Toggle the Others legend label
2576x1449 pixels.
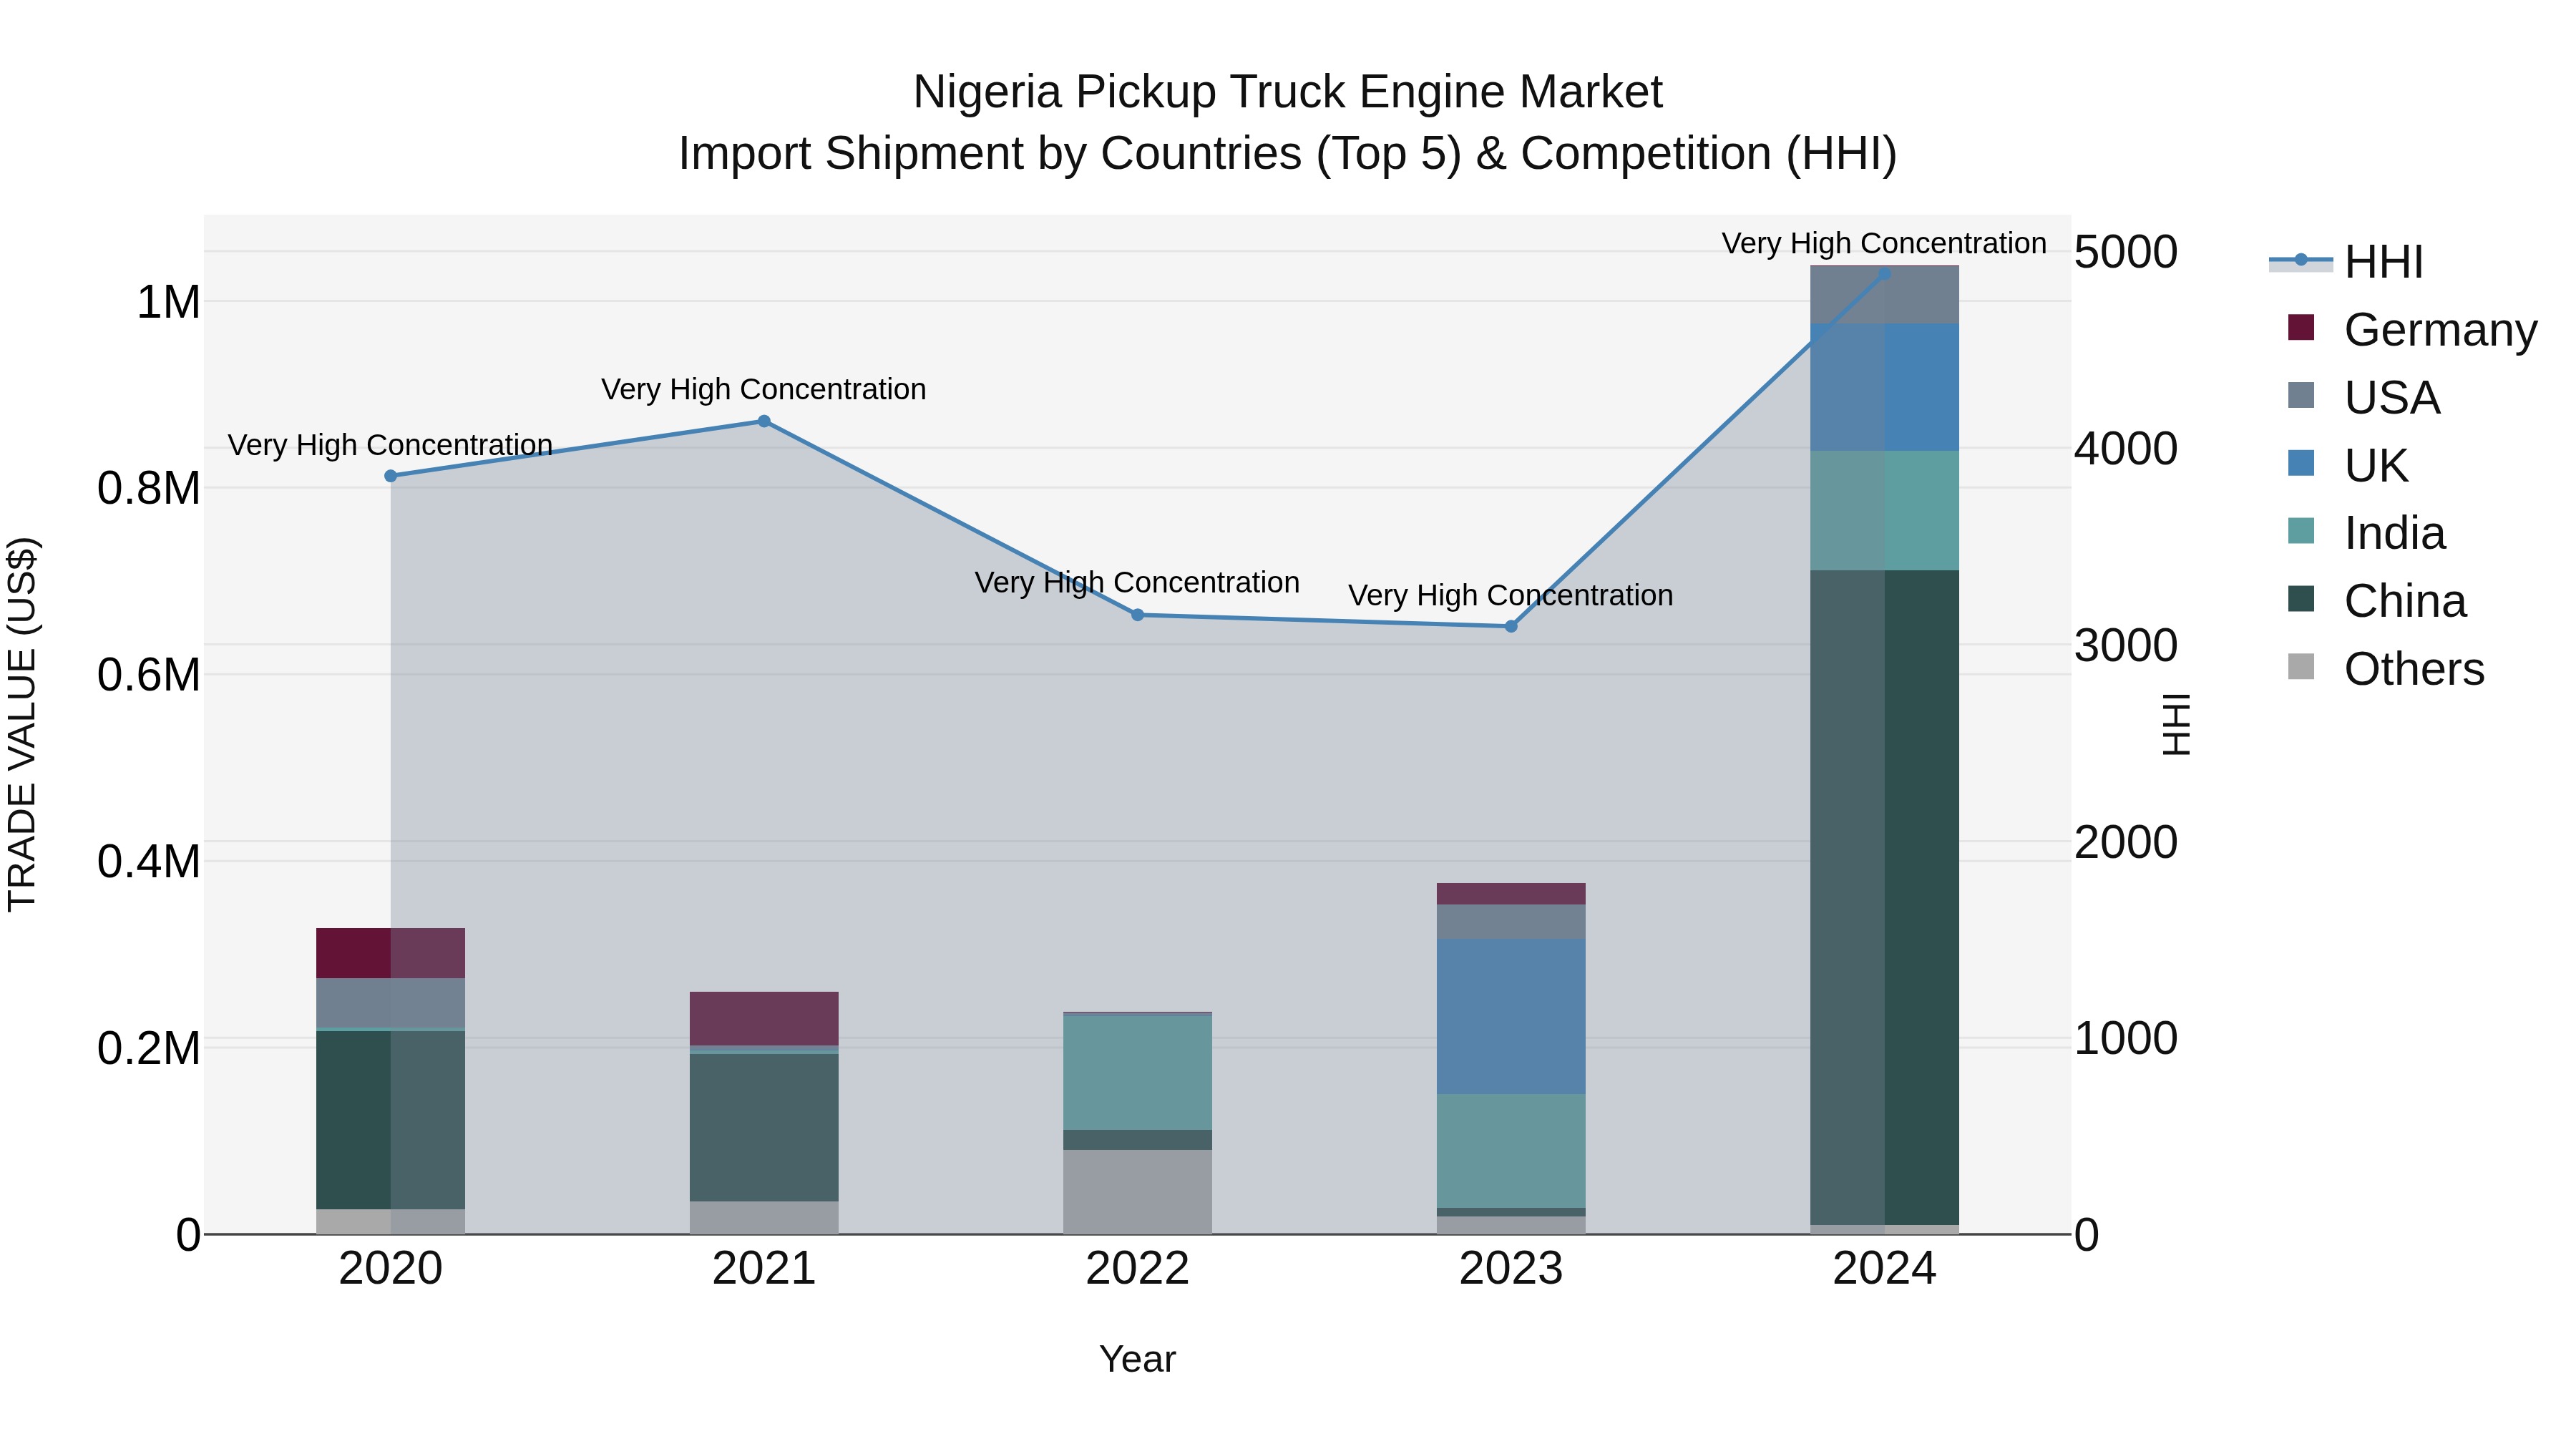tap(2414, 670)
